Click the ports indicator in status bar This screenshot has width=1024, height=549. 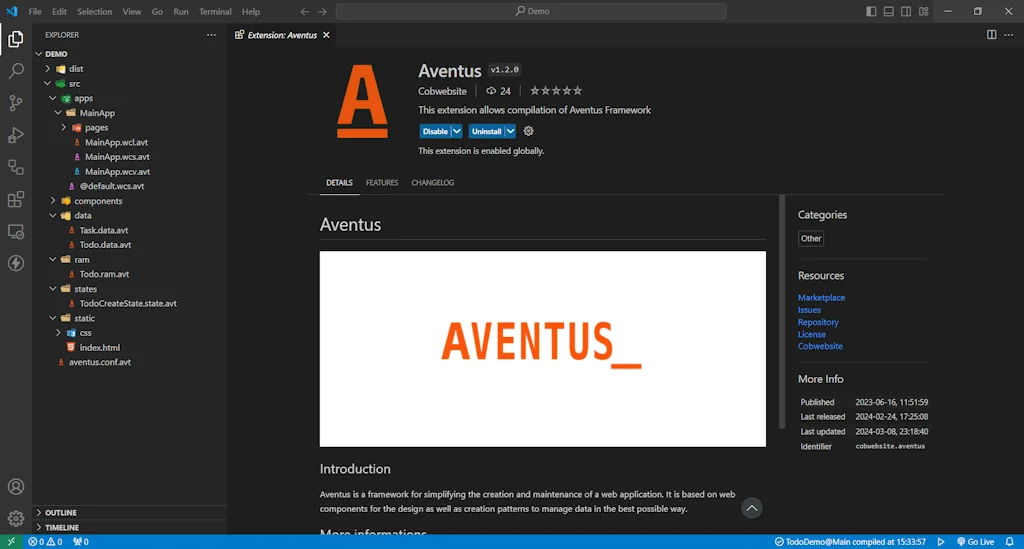(81, 542)
